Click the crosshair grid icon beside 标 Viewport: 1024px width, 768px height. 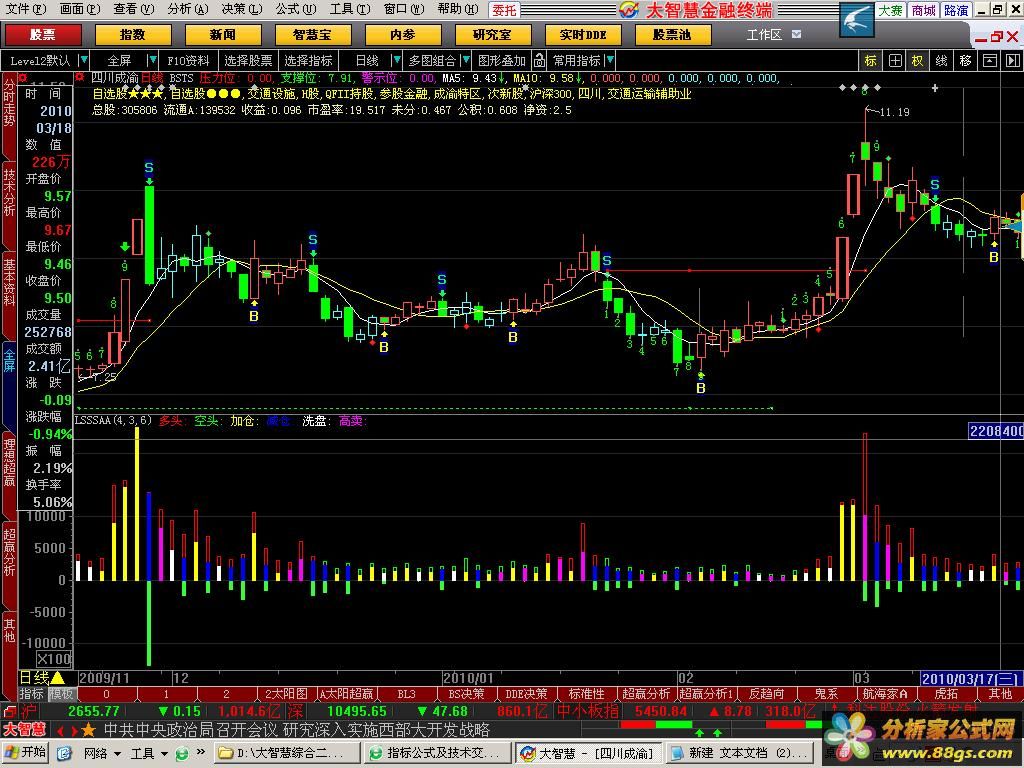coord(894,60)
